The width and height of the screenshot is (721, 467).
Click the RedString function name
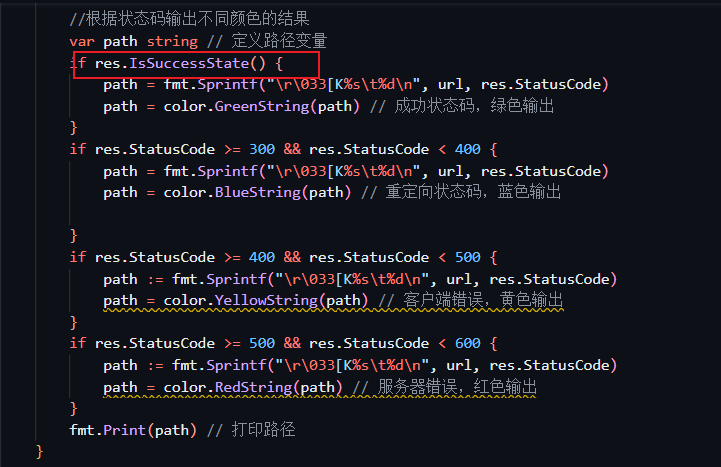pyautogui.click(x=253, y=387)
